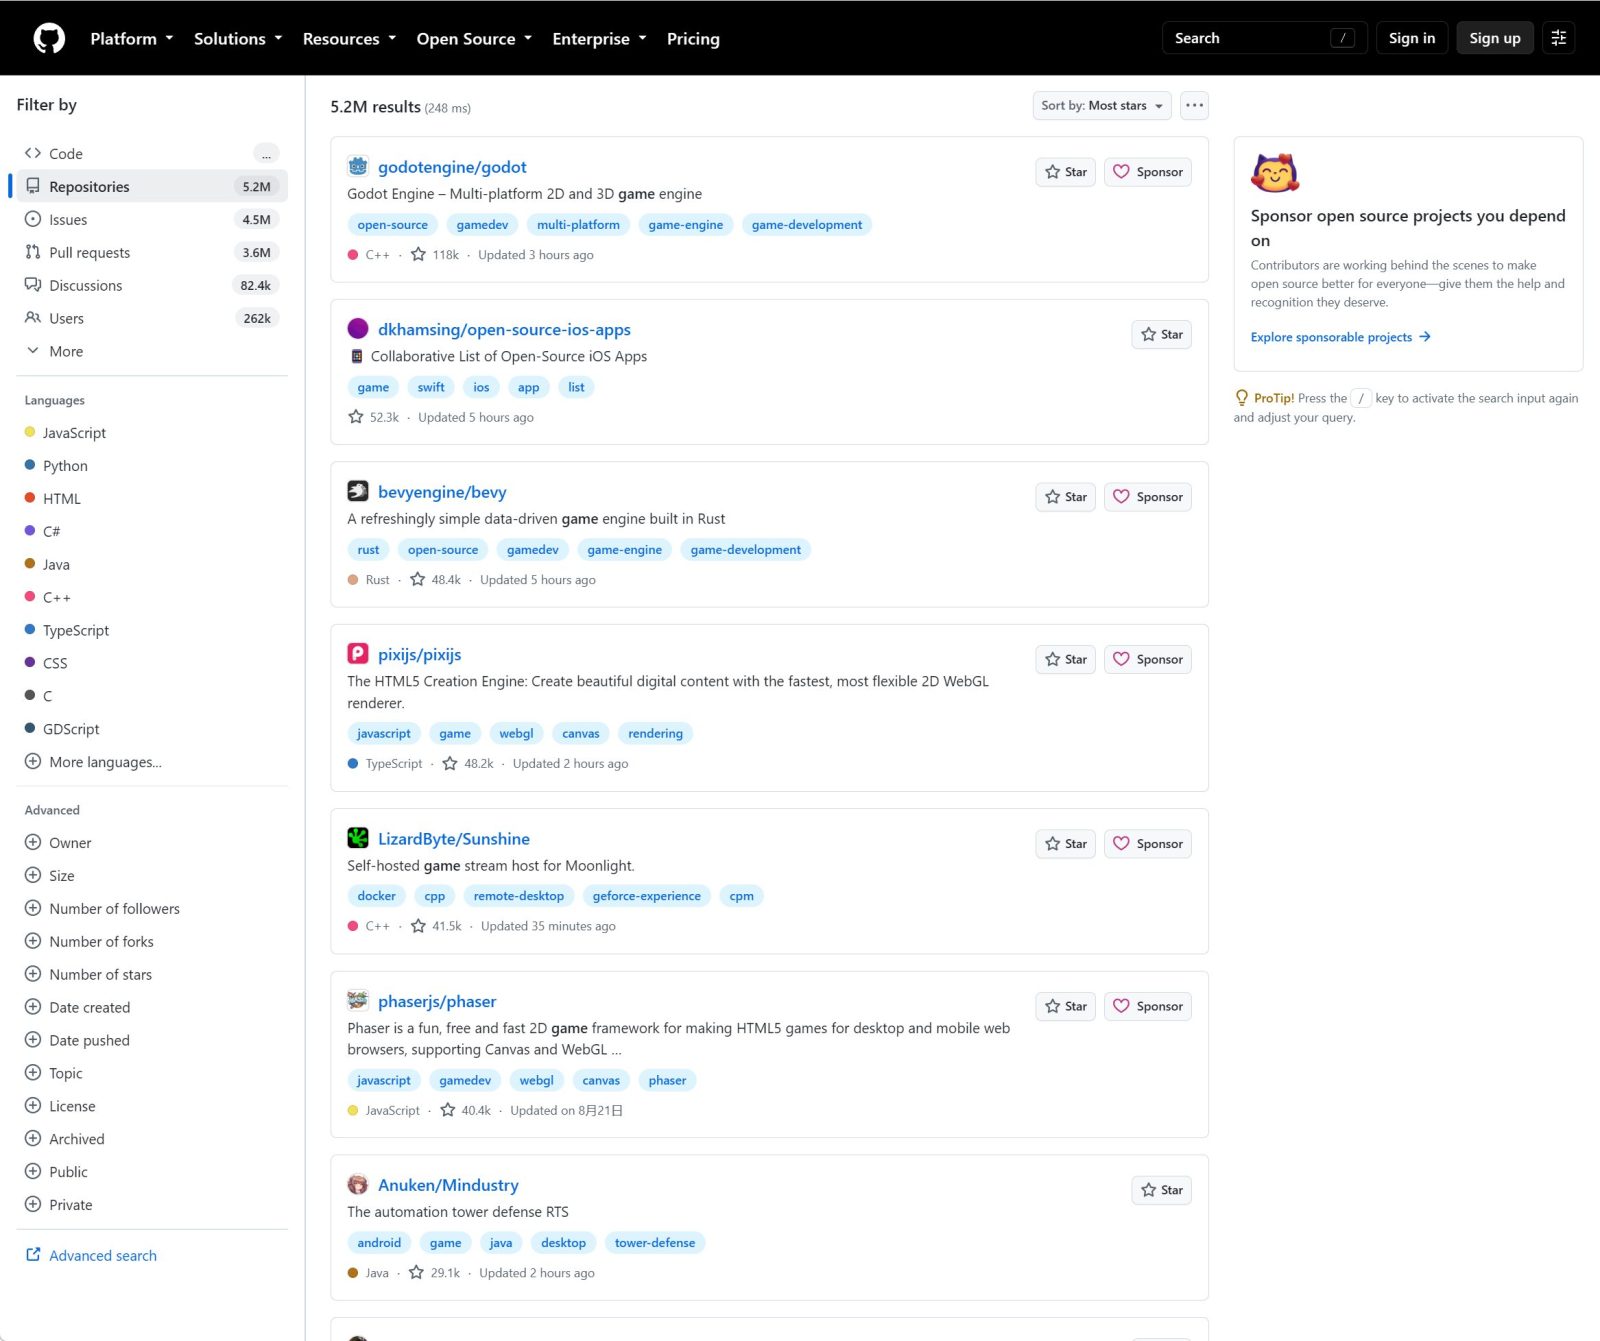
Task: Select the Issues filter
Action: (x=152, y=220)
